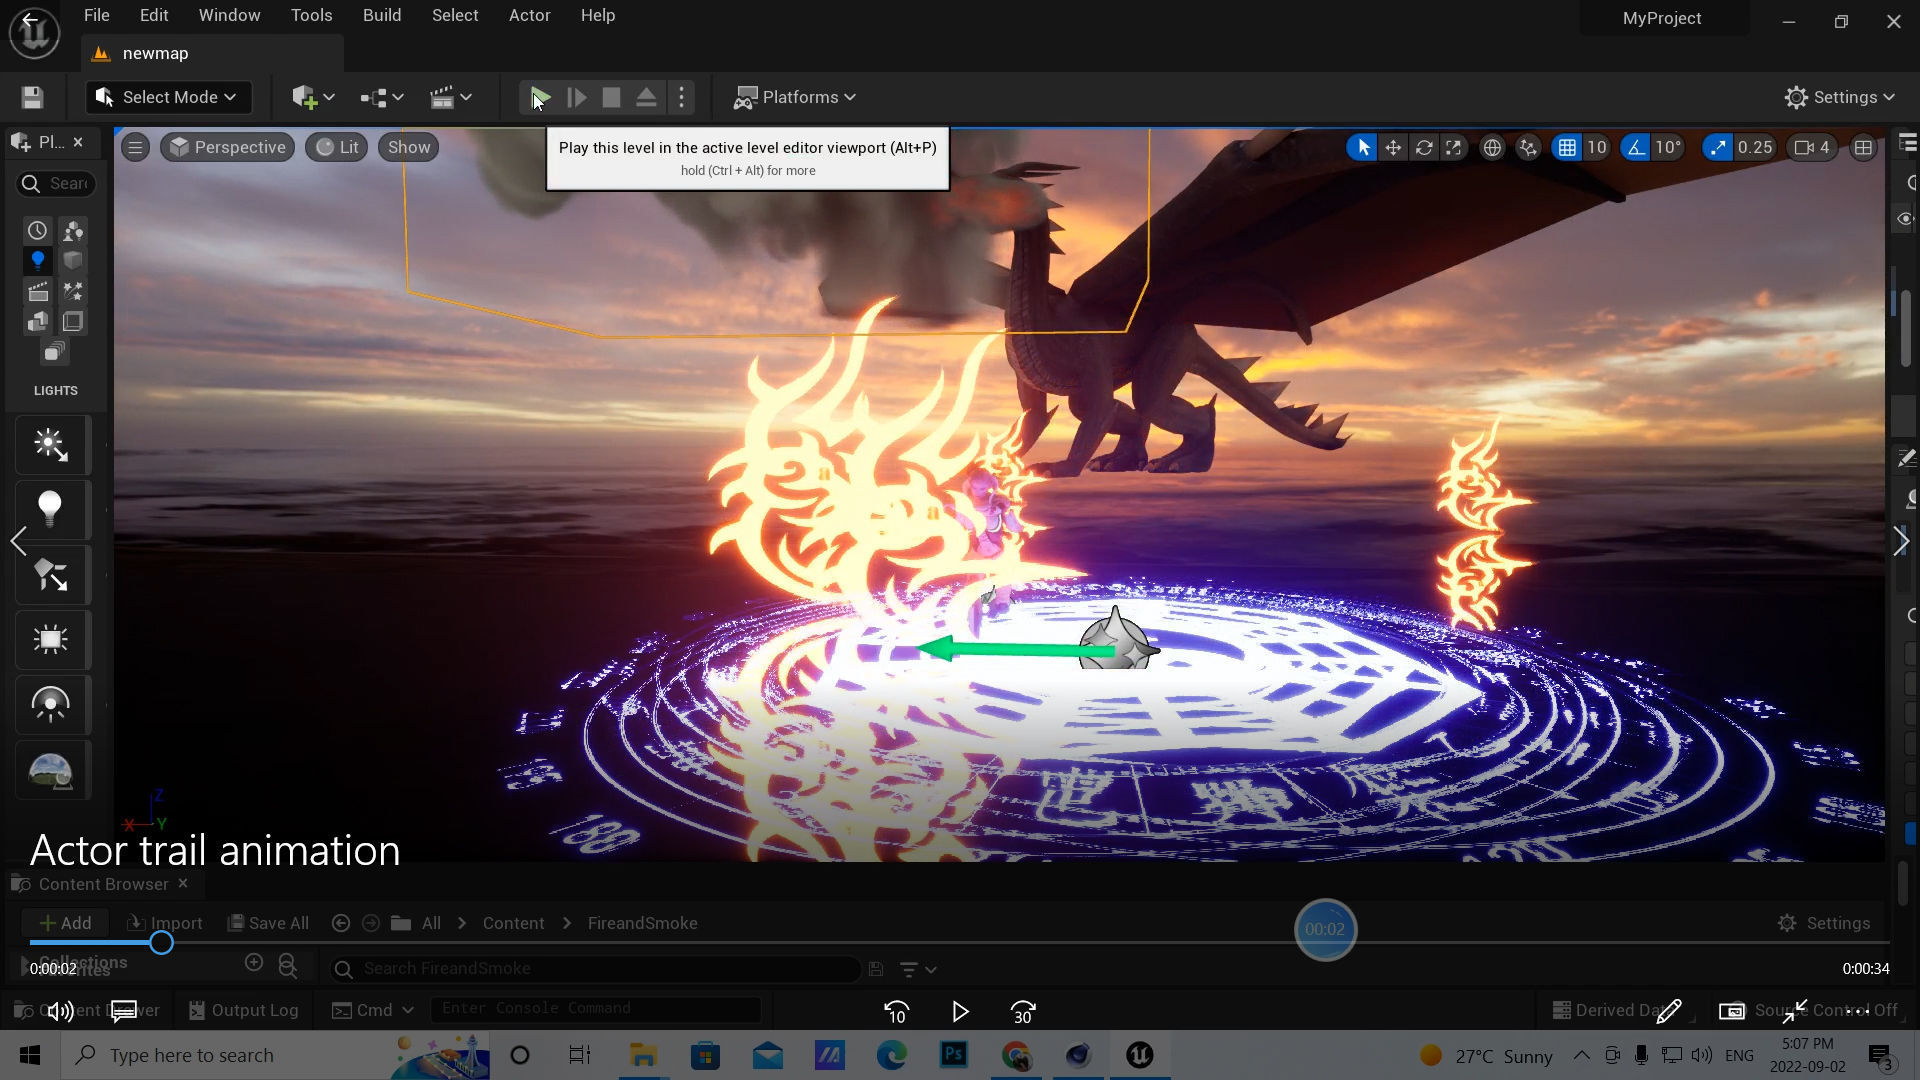Click the Stop simulation square icon

pyautogui.click(x=611, y=97)
